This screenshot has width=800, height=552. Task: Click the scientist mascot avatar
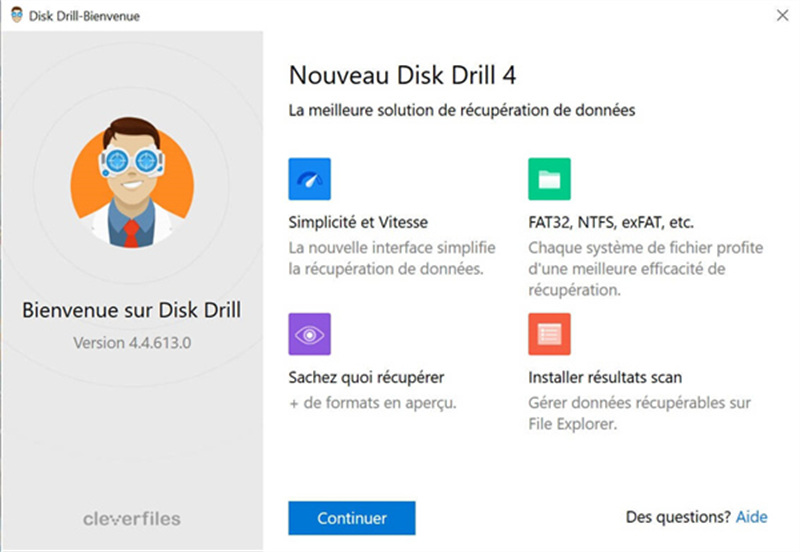[x=132, y=183]
